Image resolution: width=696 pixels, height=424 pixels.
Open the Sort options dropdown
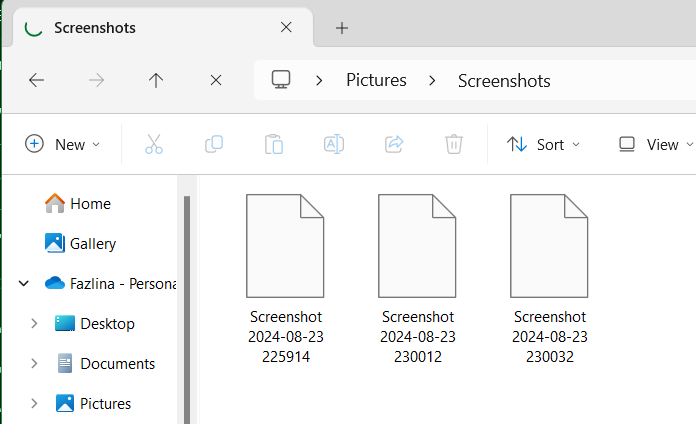pyautogui.click(x=543, y=144)
